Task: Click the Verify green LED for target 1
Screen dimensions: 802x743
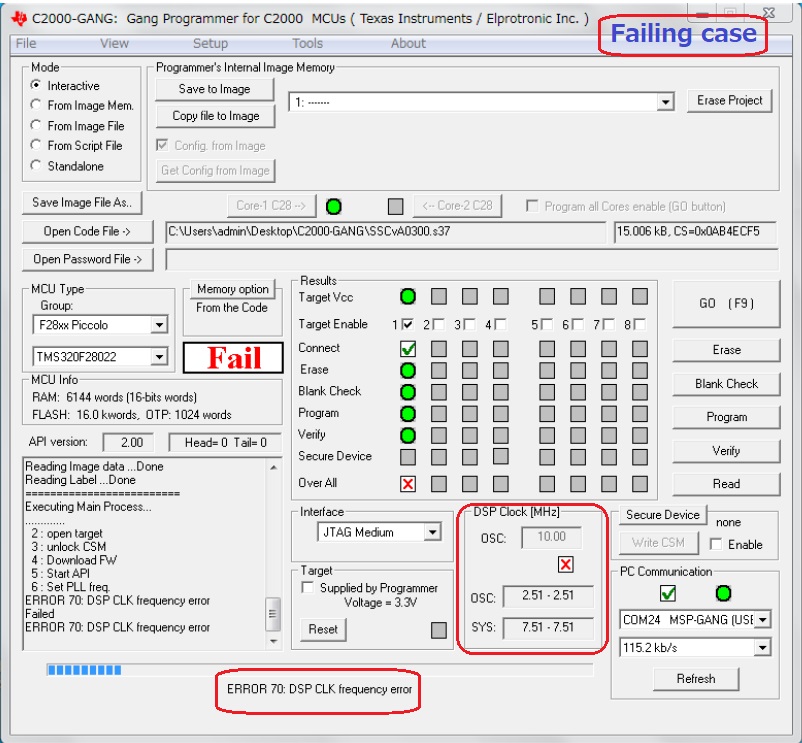Action: tap(408, 436)
